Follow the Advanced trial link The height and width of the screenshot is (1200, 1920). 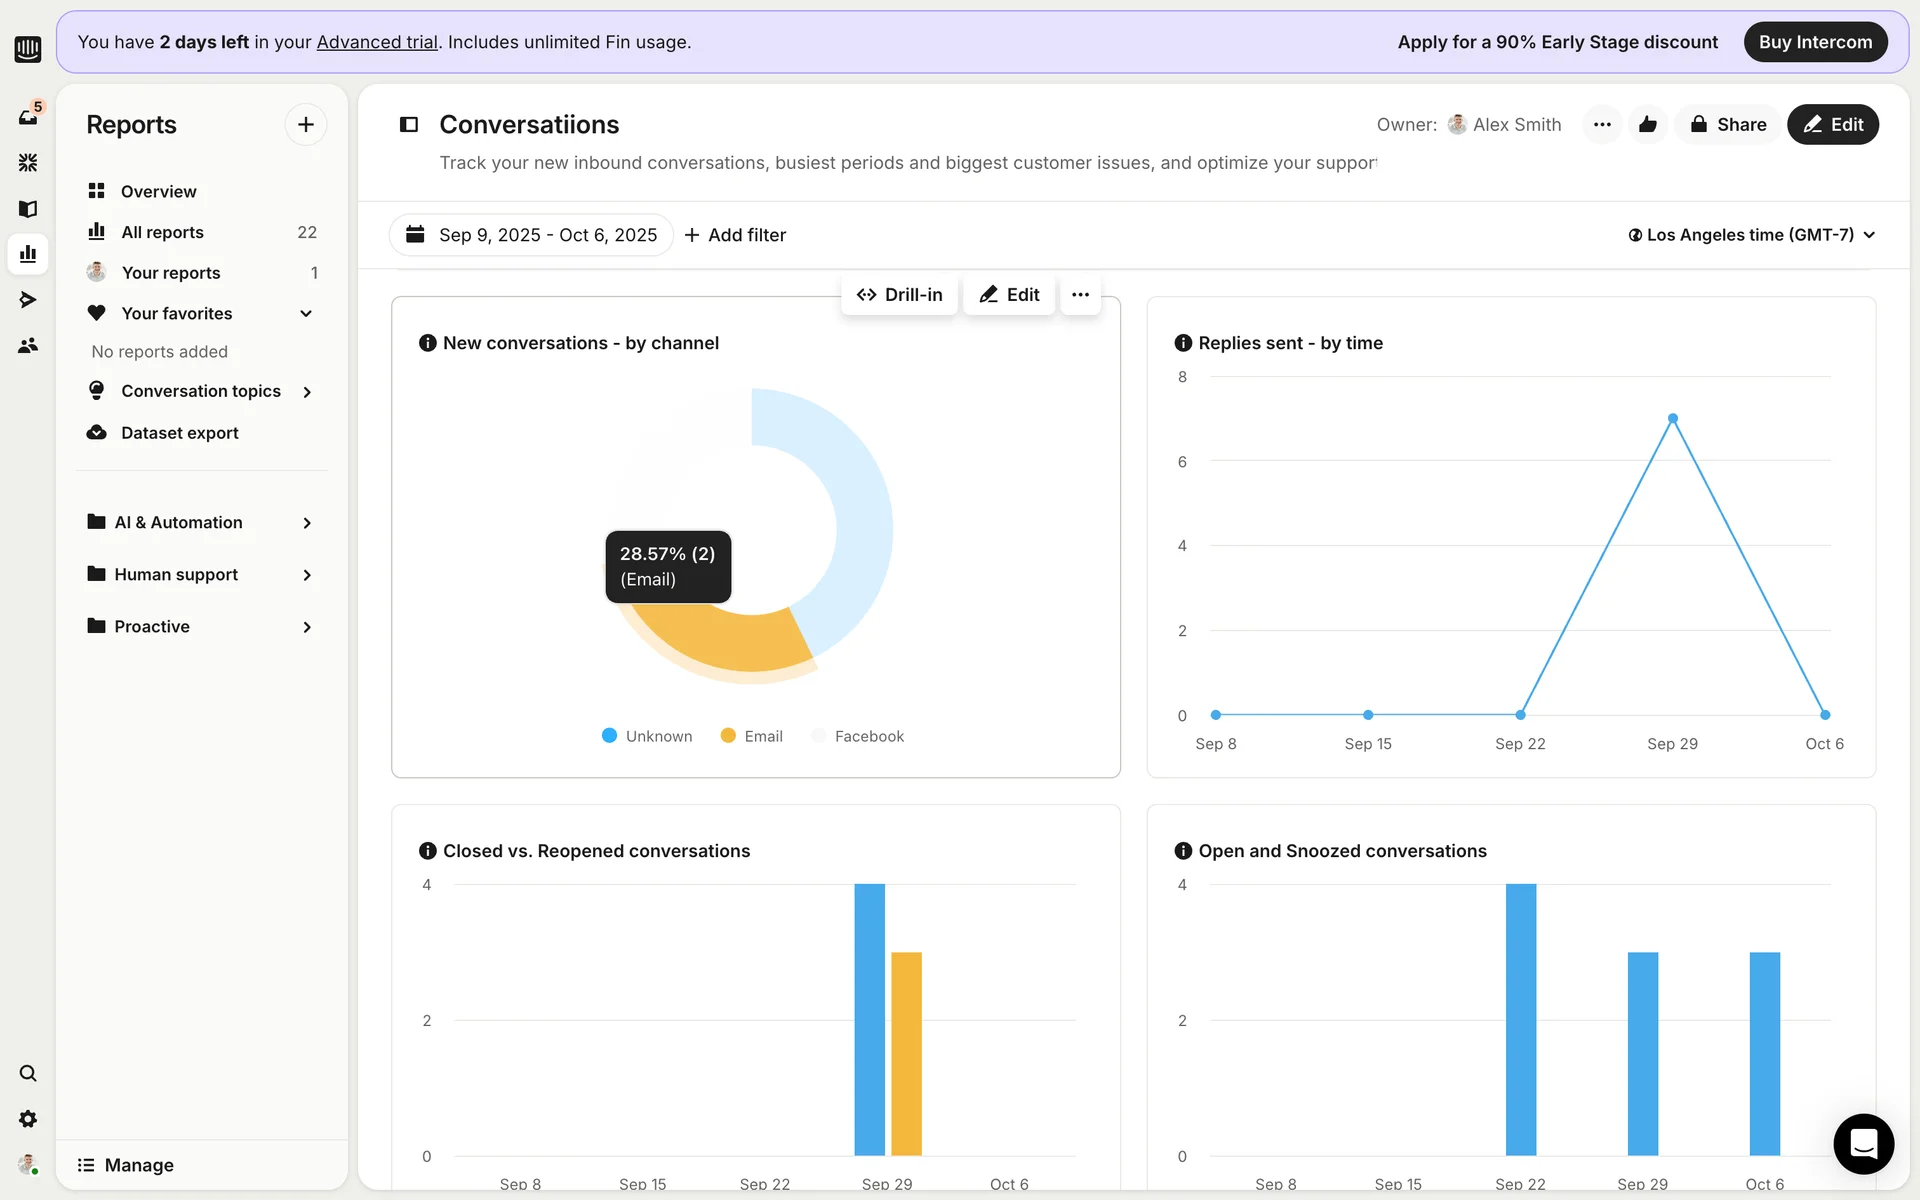pyautogui.click(x=377, y=42)
